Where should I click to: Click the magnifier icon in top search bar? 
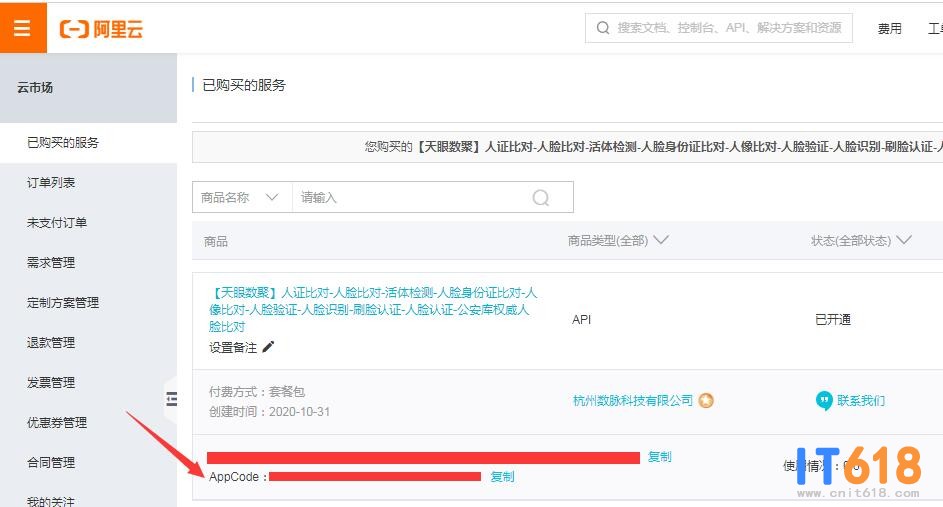(x=603, y=28)
